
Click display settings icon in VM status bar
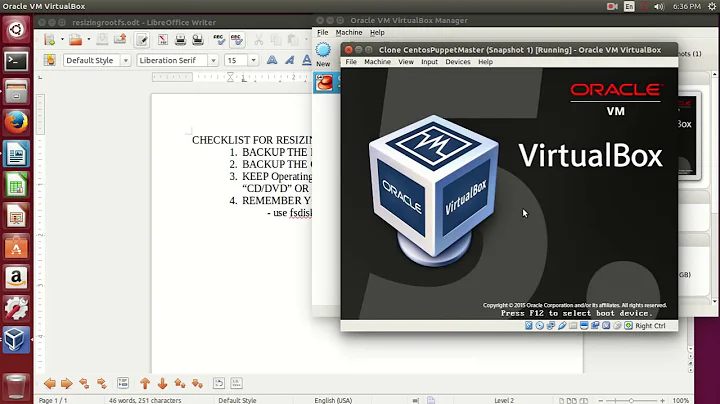tap(584, 325)
